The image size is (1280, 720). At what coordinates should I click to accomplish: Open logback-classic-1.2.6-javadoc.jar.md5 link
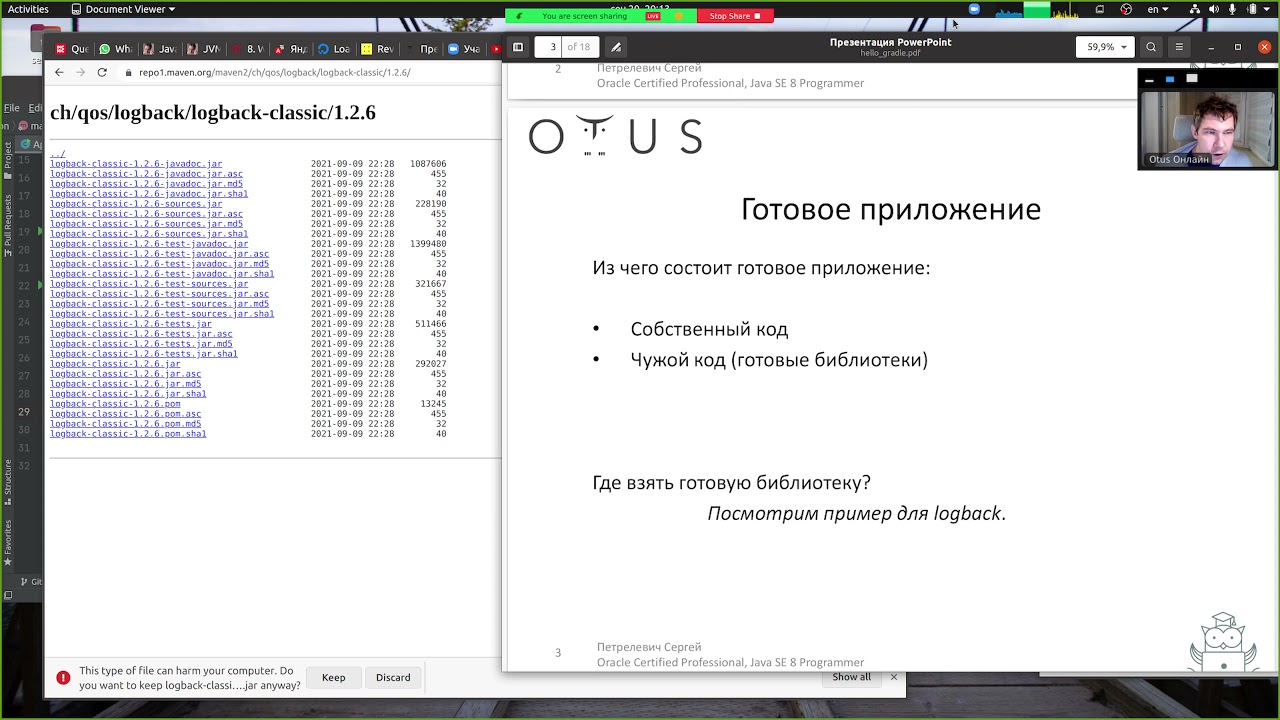tap(146, 184)
